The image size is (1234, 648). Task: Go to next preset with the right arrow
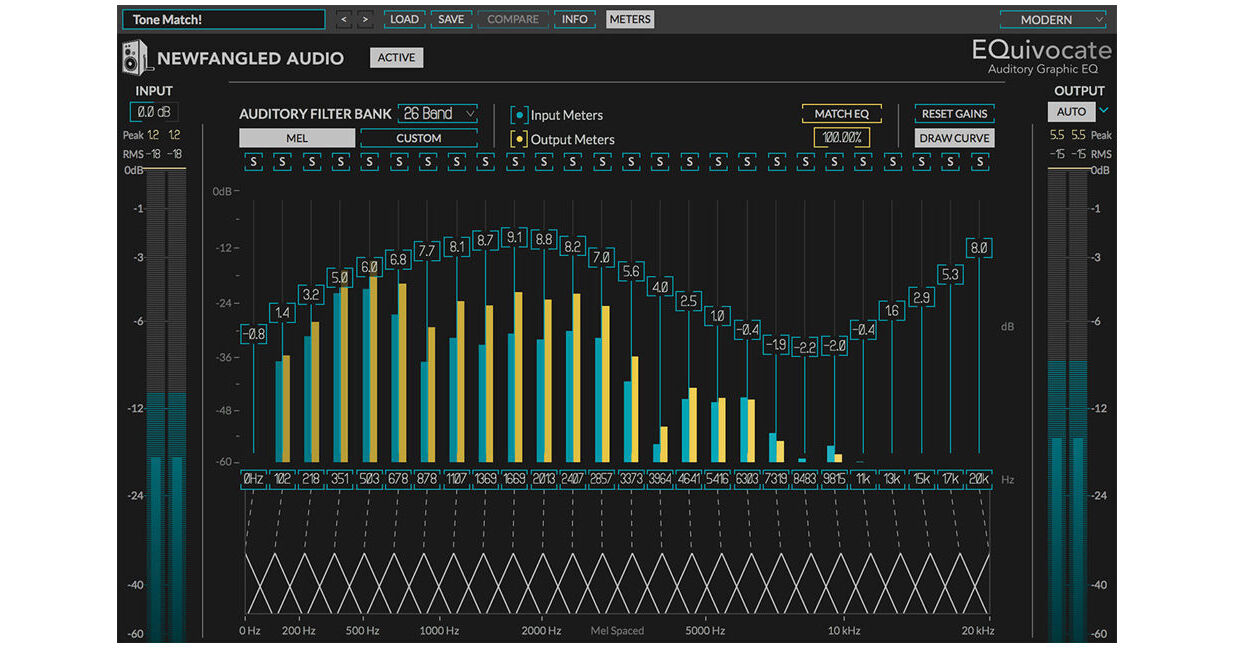365,19
